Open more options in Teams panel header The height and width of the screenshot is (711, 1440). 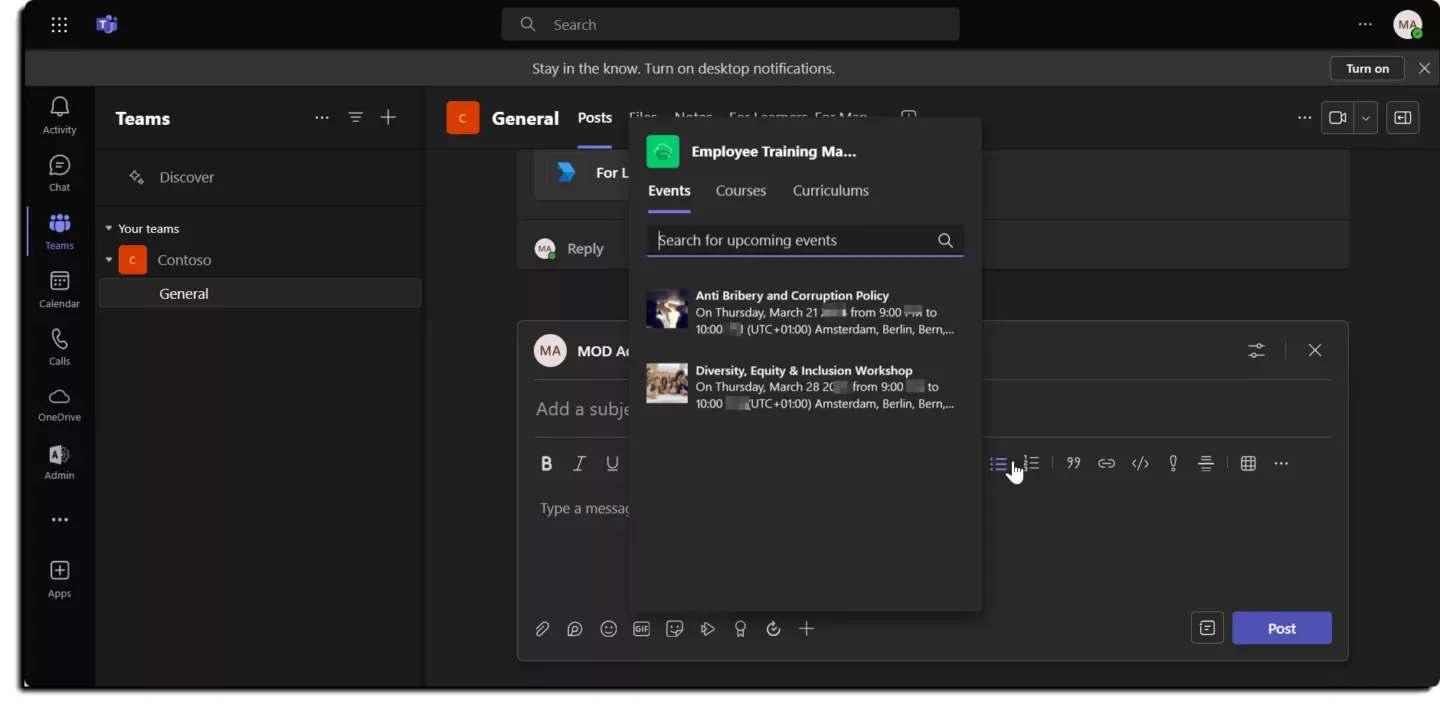point(322,118)
